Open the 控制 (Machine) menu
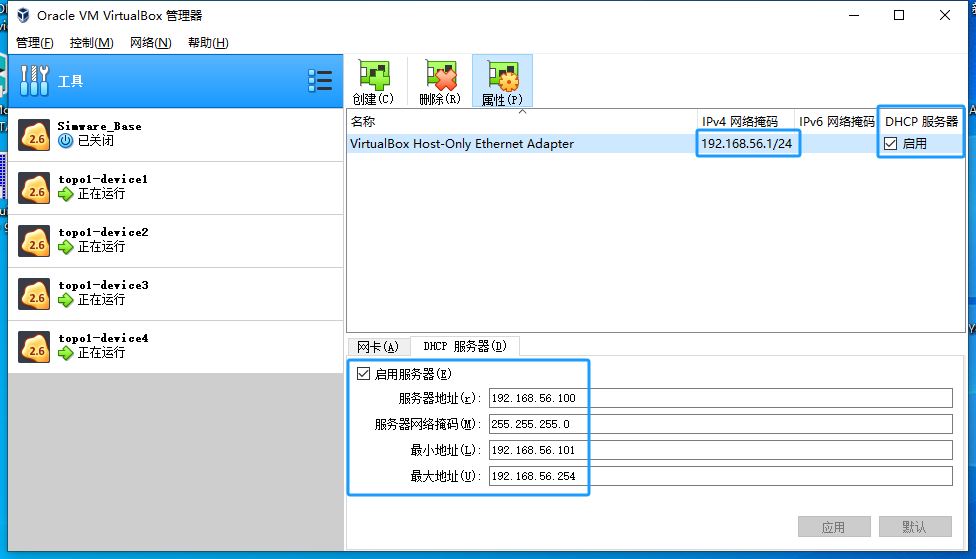 coord(91,43)
